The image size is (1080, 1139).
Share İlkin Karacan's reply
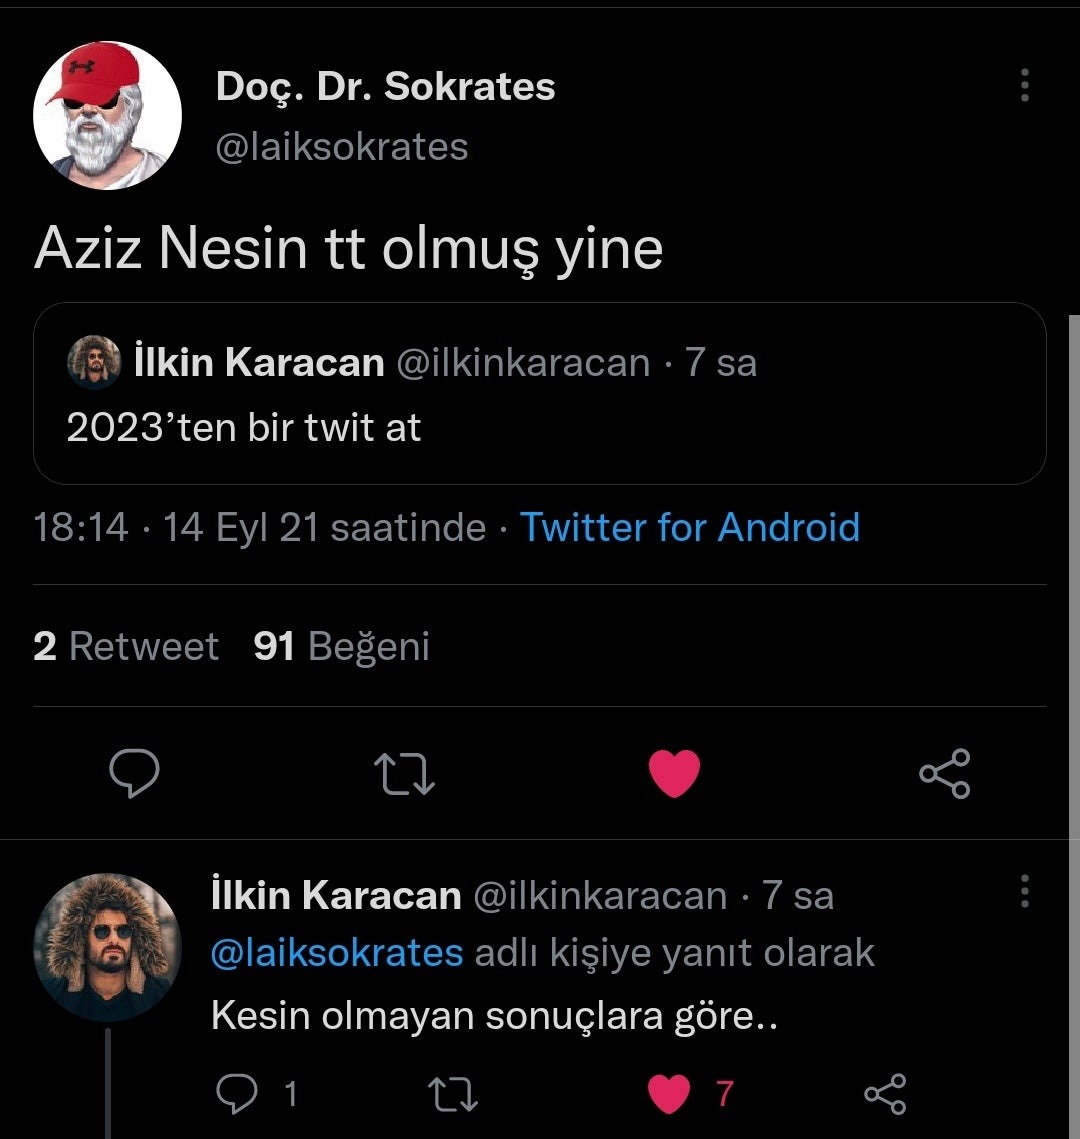pos(885,1094)
